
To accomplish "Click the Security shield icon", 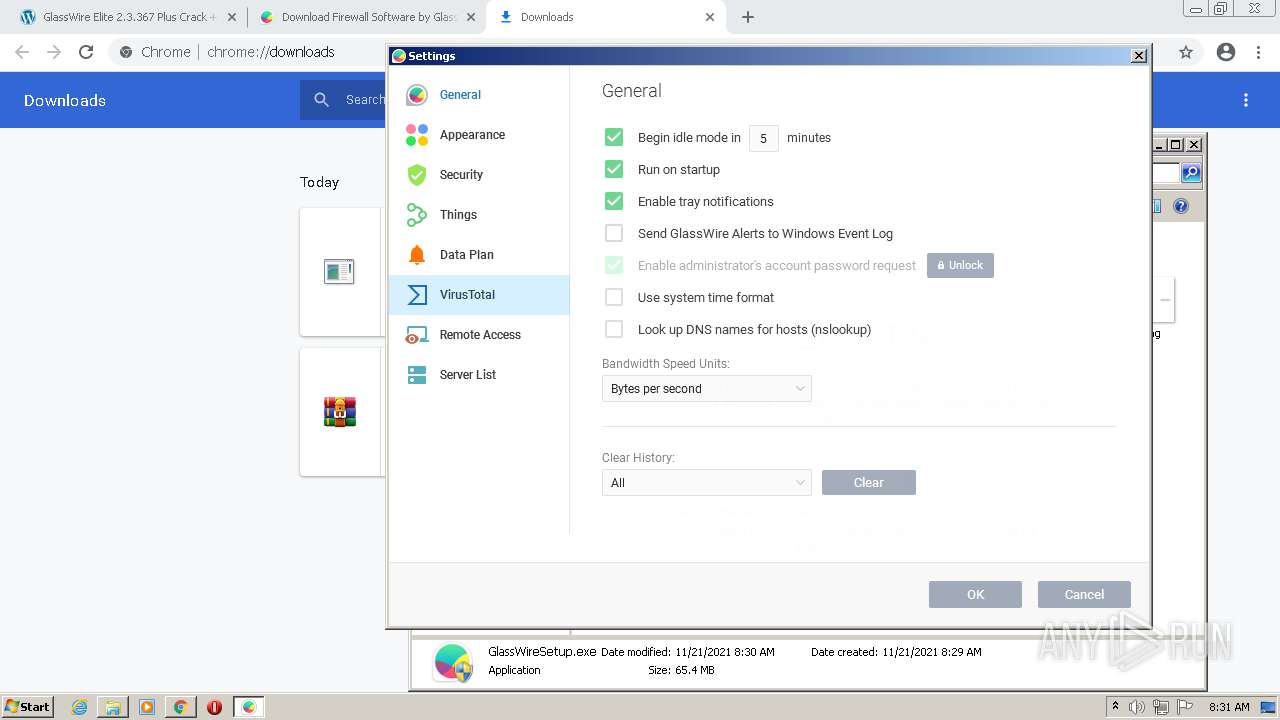I will (417, 175).
